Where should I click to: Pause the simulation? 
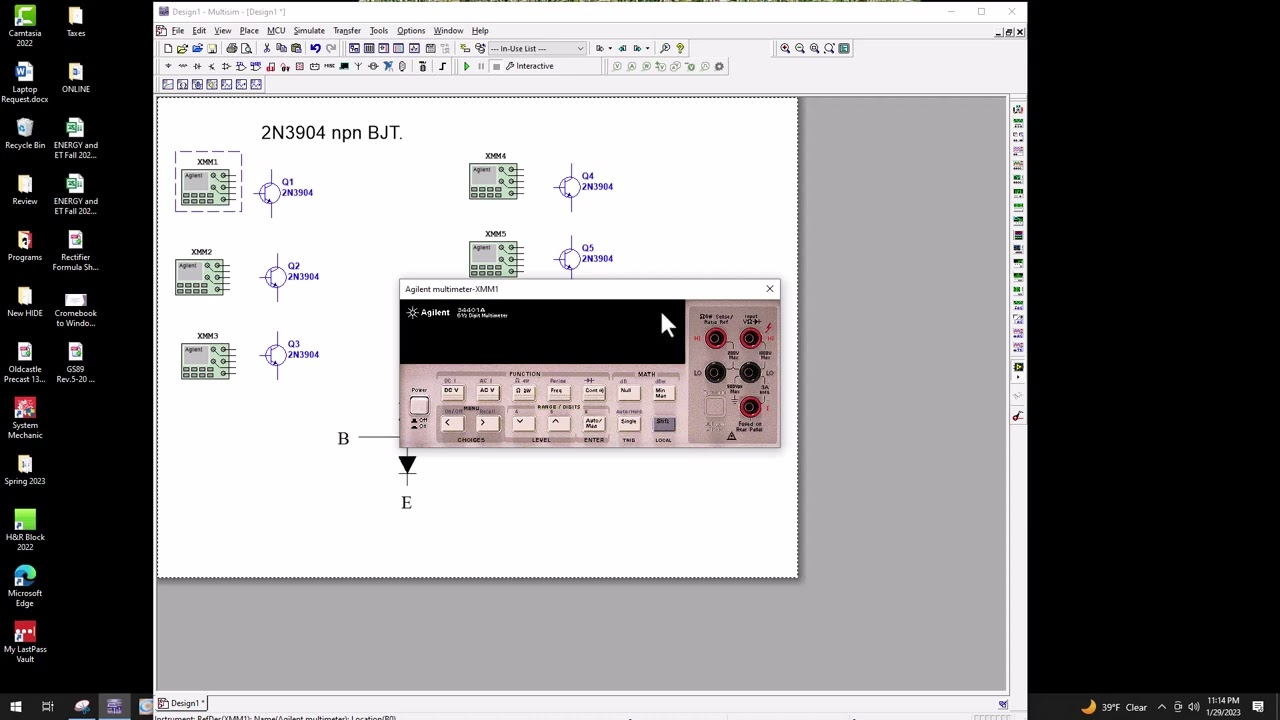[x=481, y=66]
